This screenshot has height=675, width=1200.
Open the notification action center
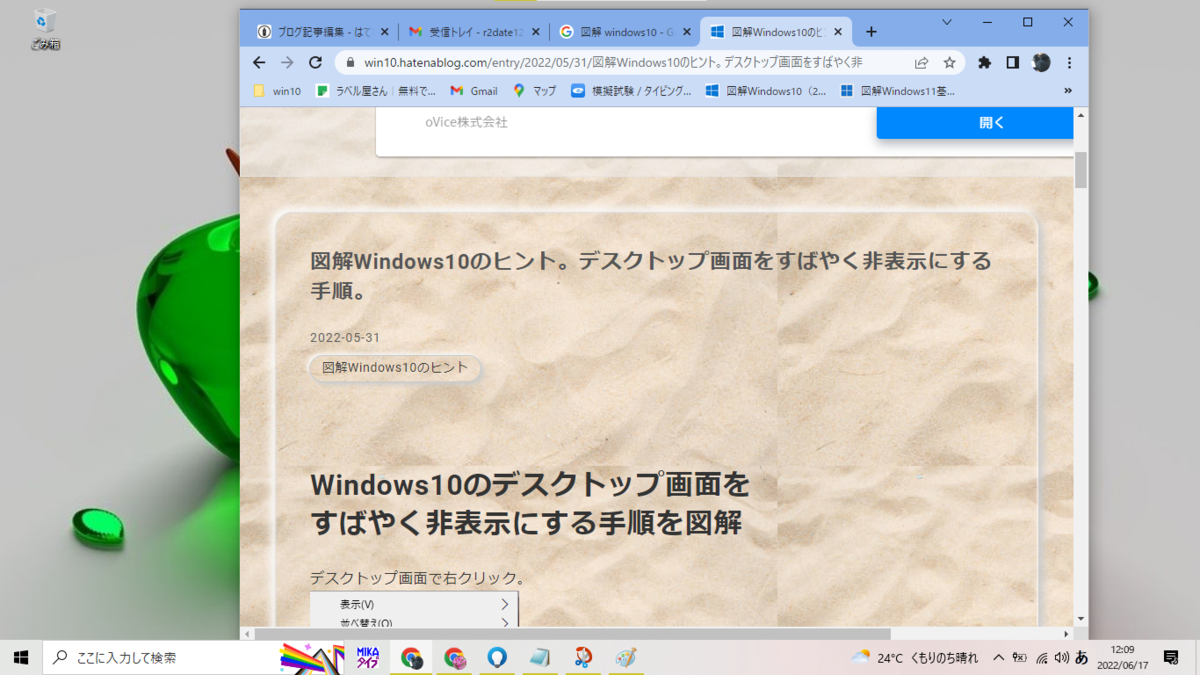[1171, 657]
